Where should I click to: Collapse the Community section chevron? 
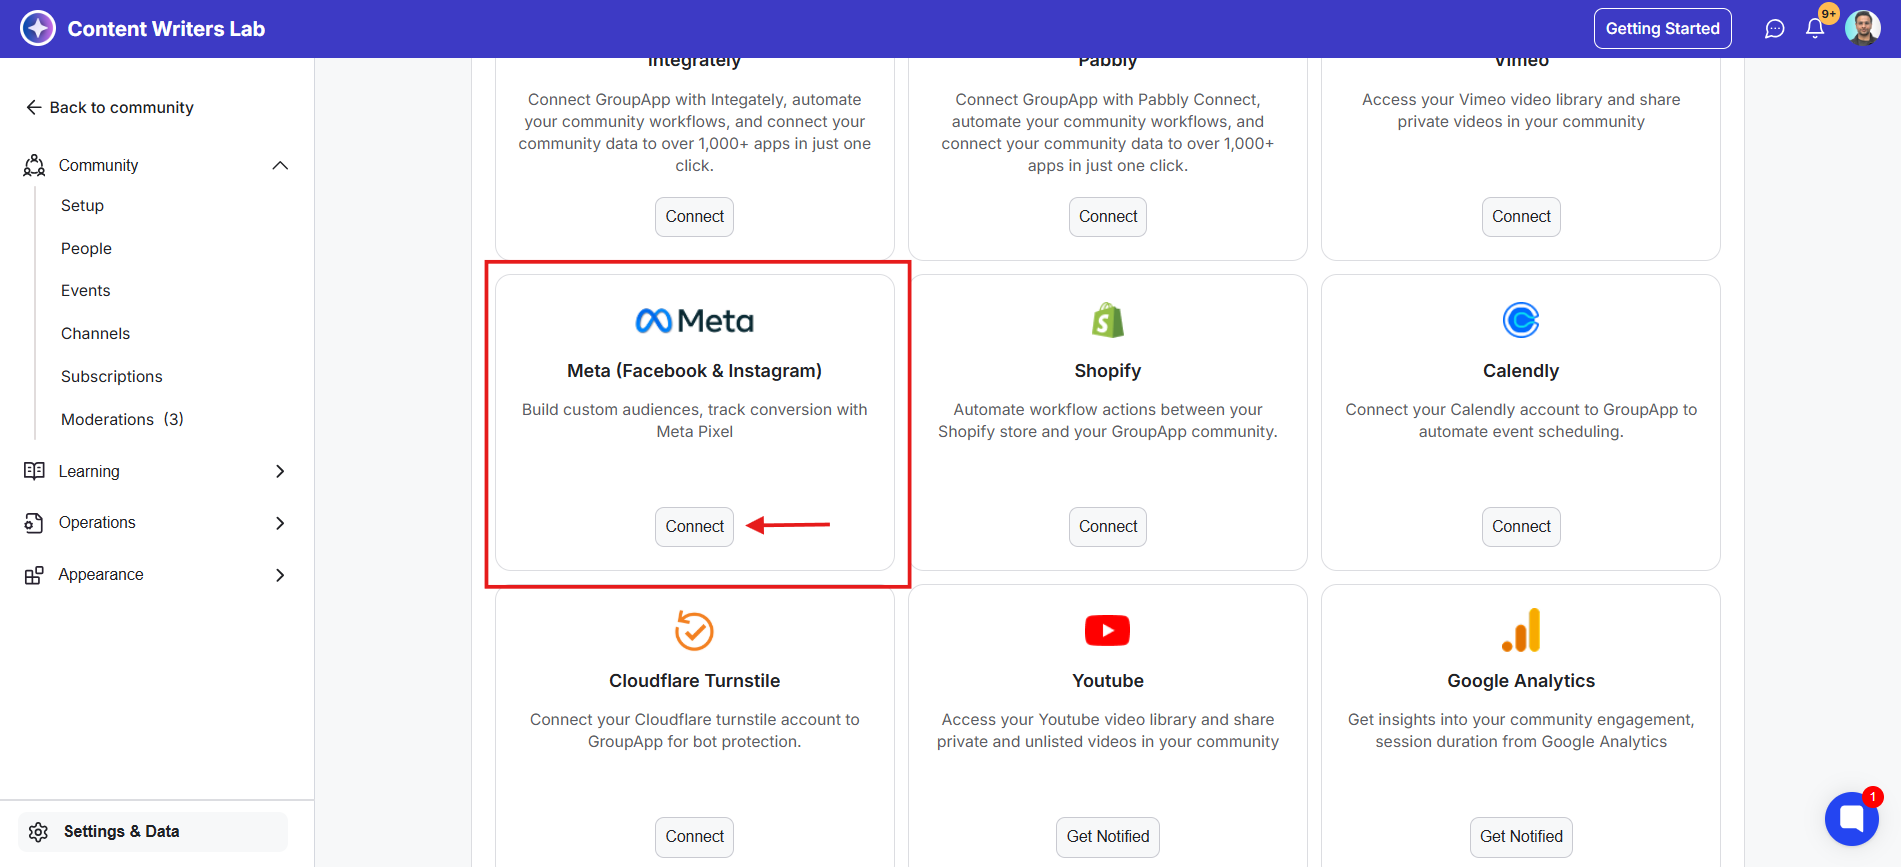pyautogui.click(x=280, y=165)
